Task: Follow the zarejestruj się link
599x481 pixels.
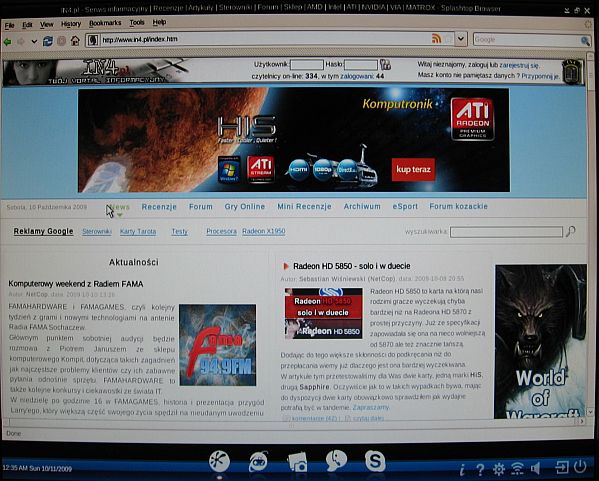Action: point(519,65)
